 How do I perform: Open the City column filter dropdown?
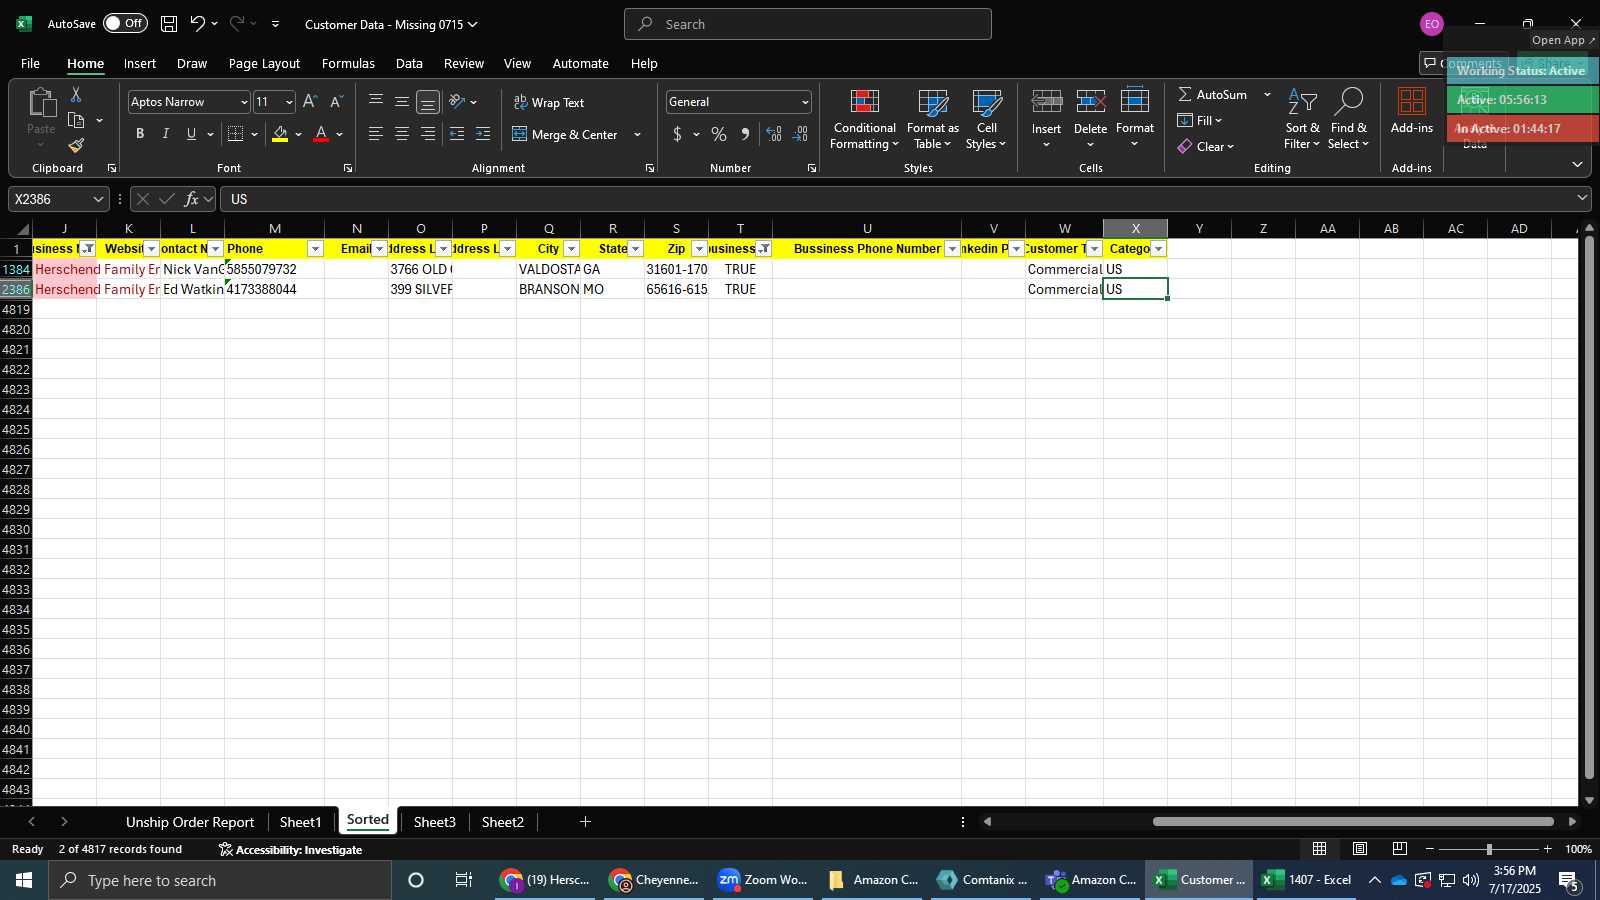point(571,249)
